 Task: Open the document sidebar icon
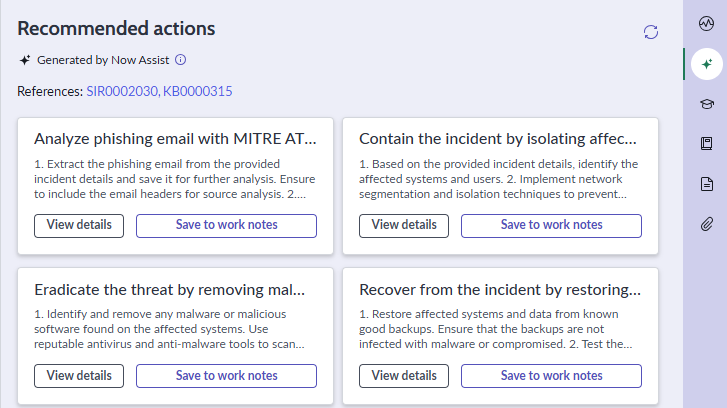[x=707, y=184]
